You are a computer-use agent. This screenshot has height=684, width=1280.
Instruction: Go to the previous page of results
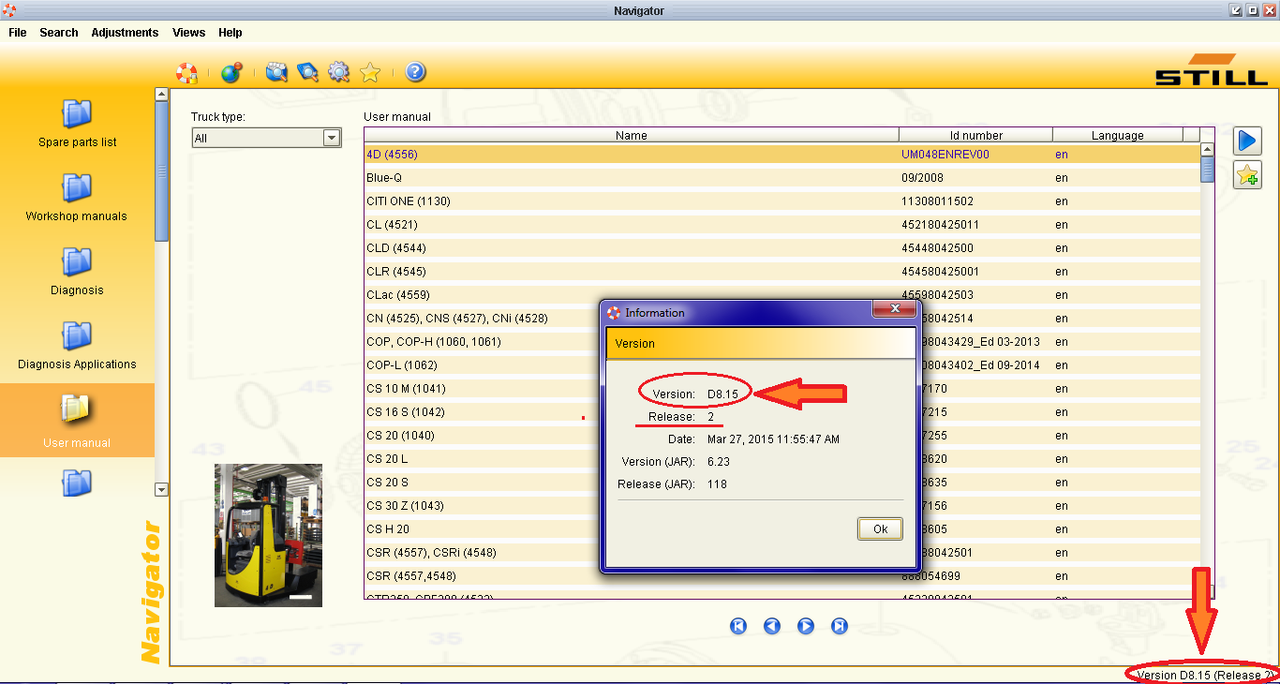click(772, 626)
